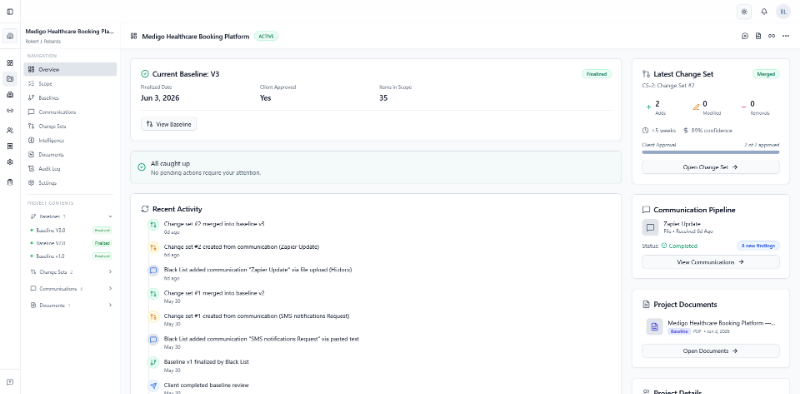Open Intelligence in the navigation
This screenshot has width=800, height=394.
pos(70,140)
